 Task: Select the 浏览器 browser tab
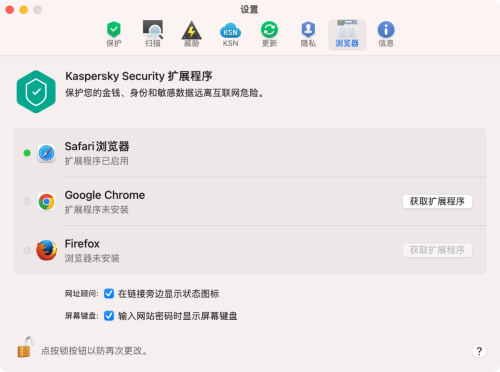click(347, 35)
